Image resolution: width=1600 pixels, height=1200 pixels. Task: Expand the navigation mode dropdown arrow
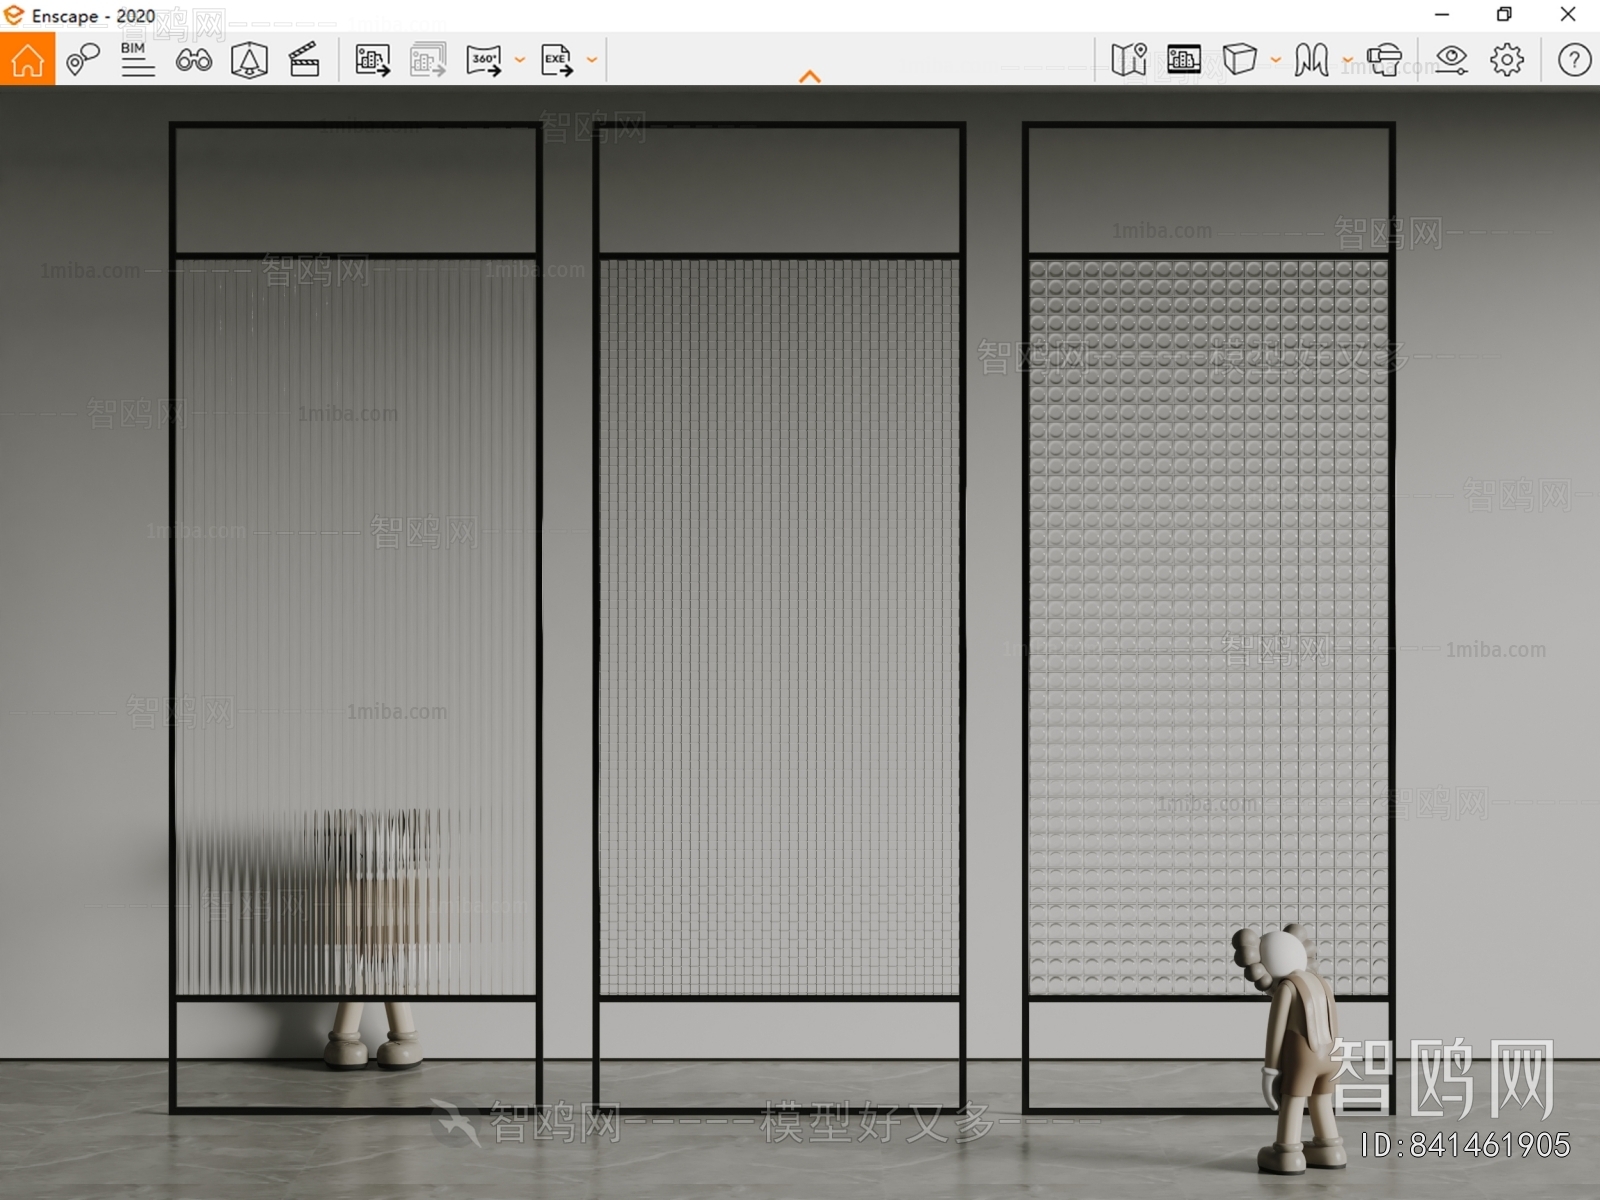[1347, 60]
